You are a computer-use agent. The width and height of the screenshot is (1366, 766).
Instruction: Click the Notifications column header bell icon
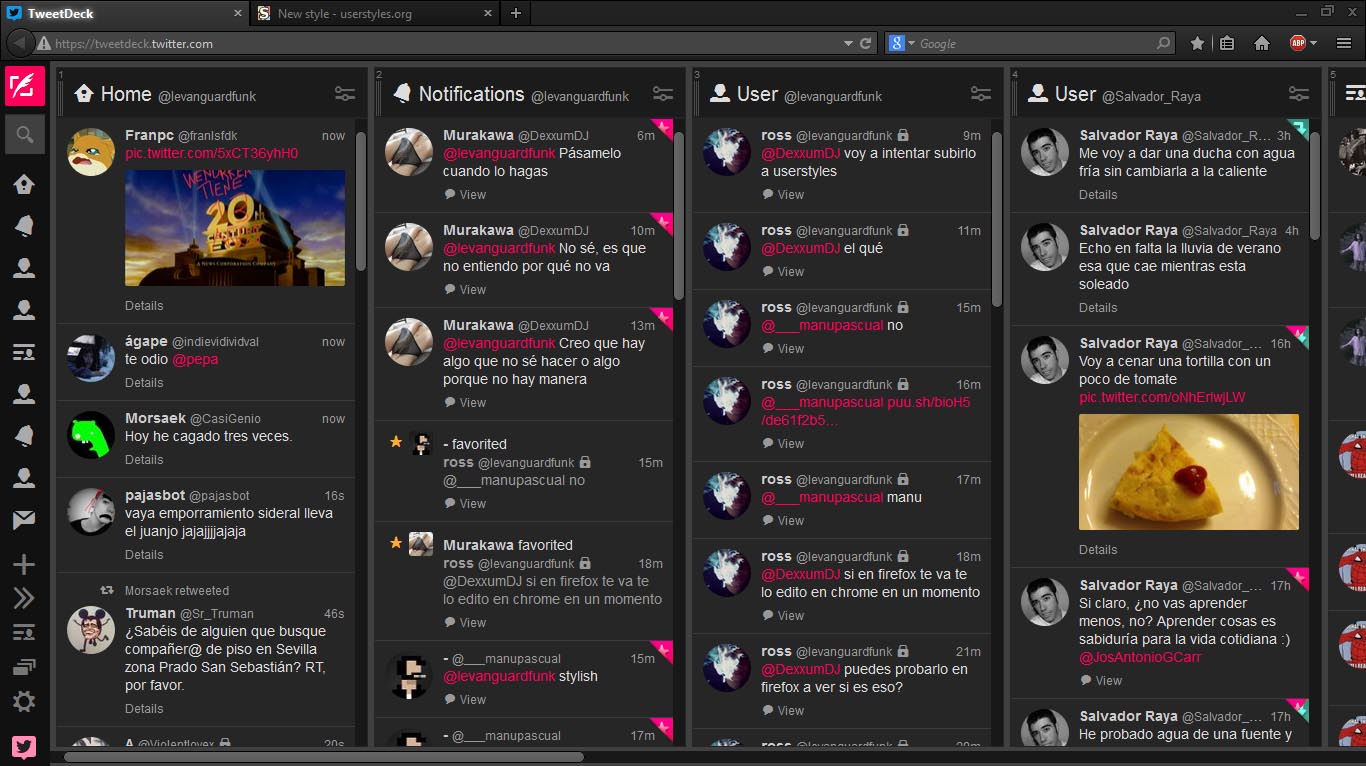[402, 93]
